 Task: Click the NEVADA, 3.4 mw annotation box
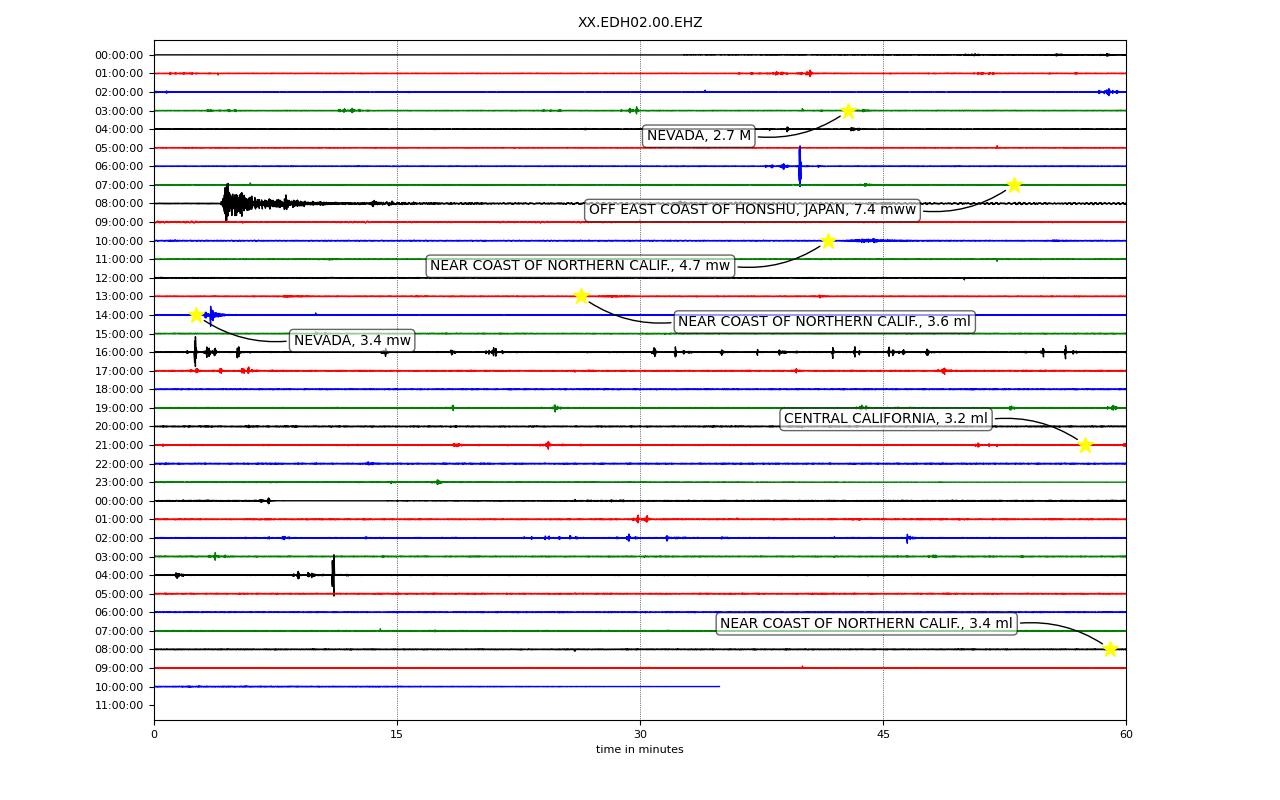[x=352, y=341]
